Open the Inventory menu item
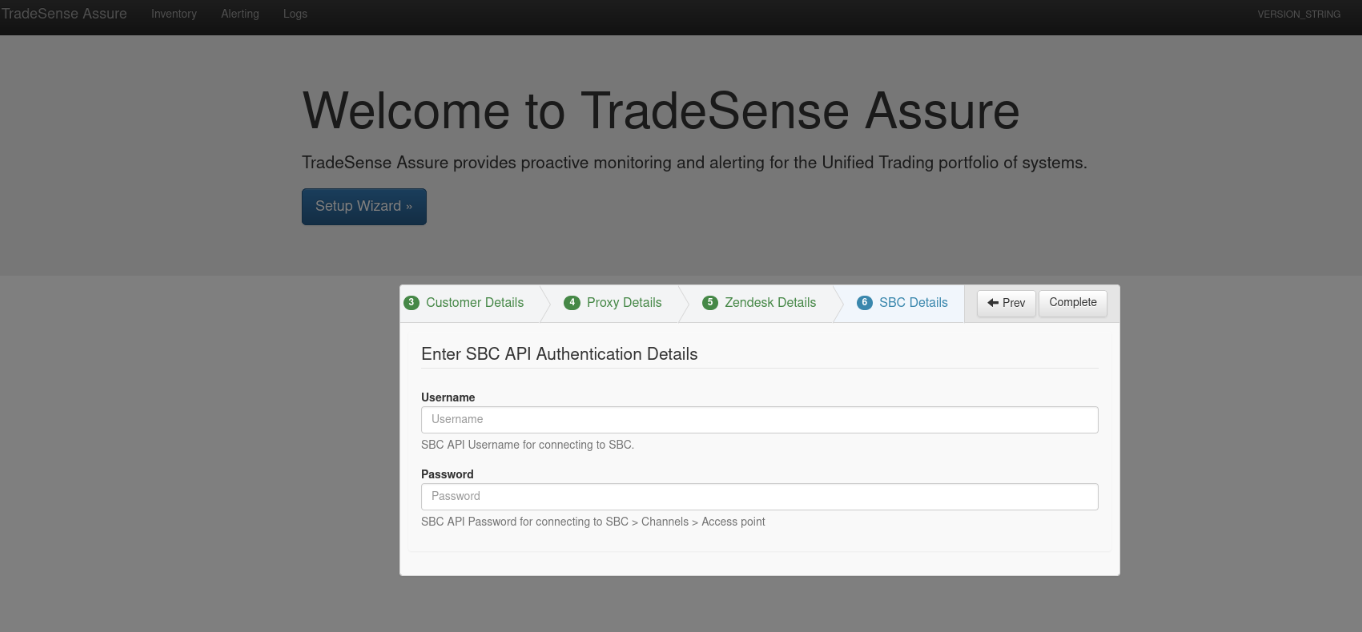1362x632 pixels. coord(174,14)
